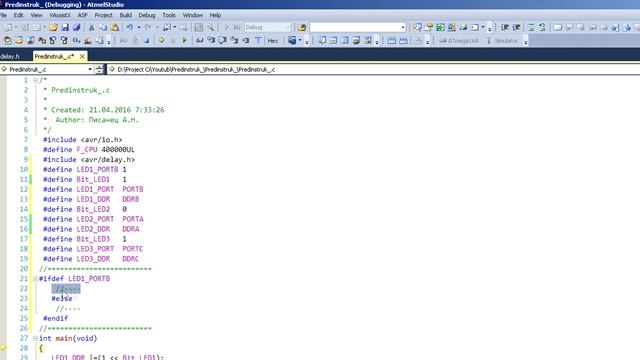The image size is (640, 360).
Task: Open the Edit menu
Action: 18,15
